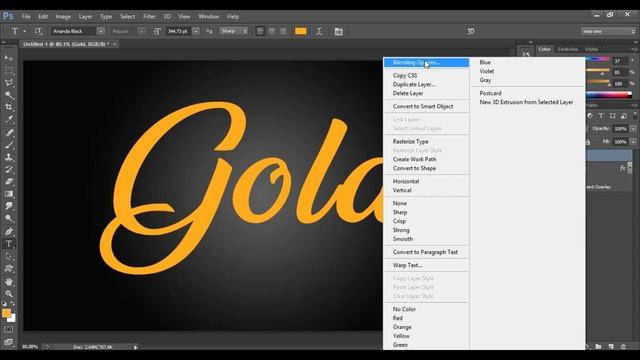Click the layer Opacity value field
This screenshot has height=360, width=640.
pos(621,129)
